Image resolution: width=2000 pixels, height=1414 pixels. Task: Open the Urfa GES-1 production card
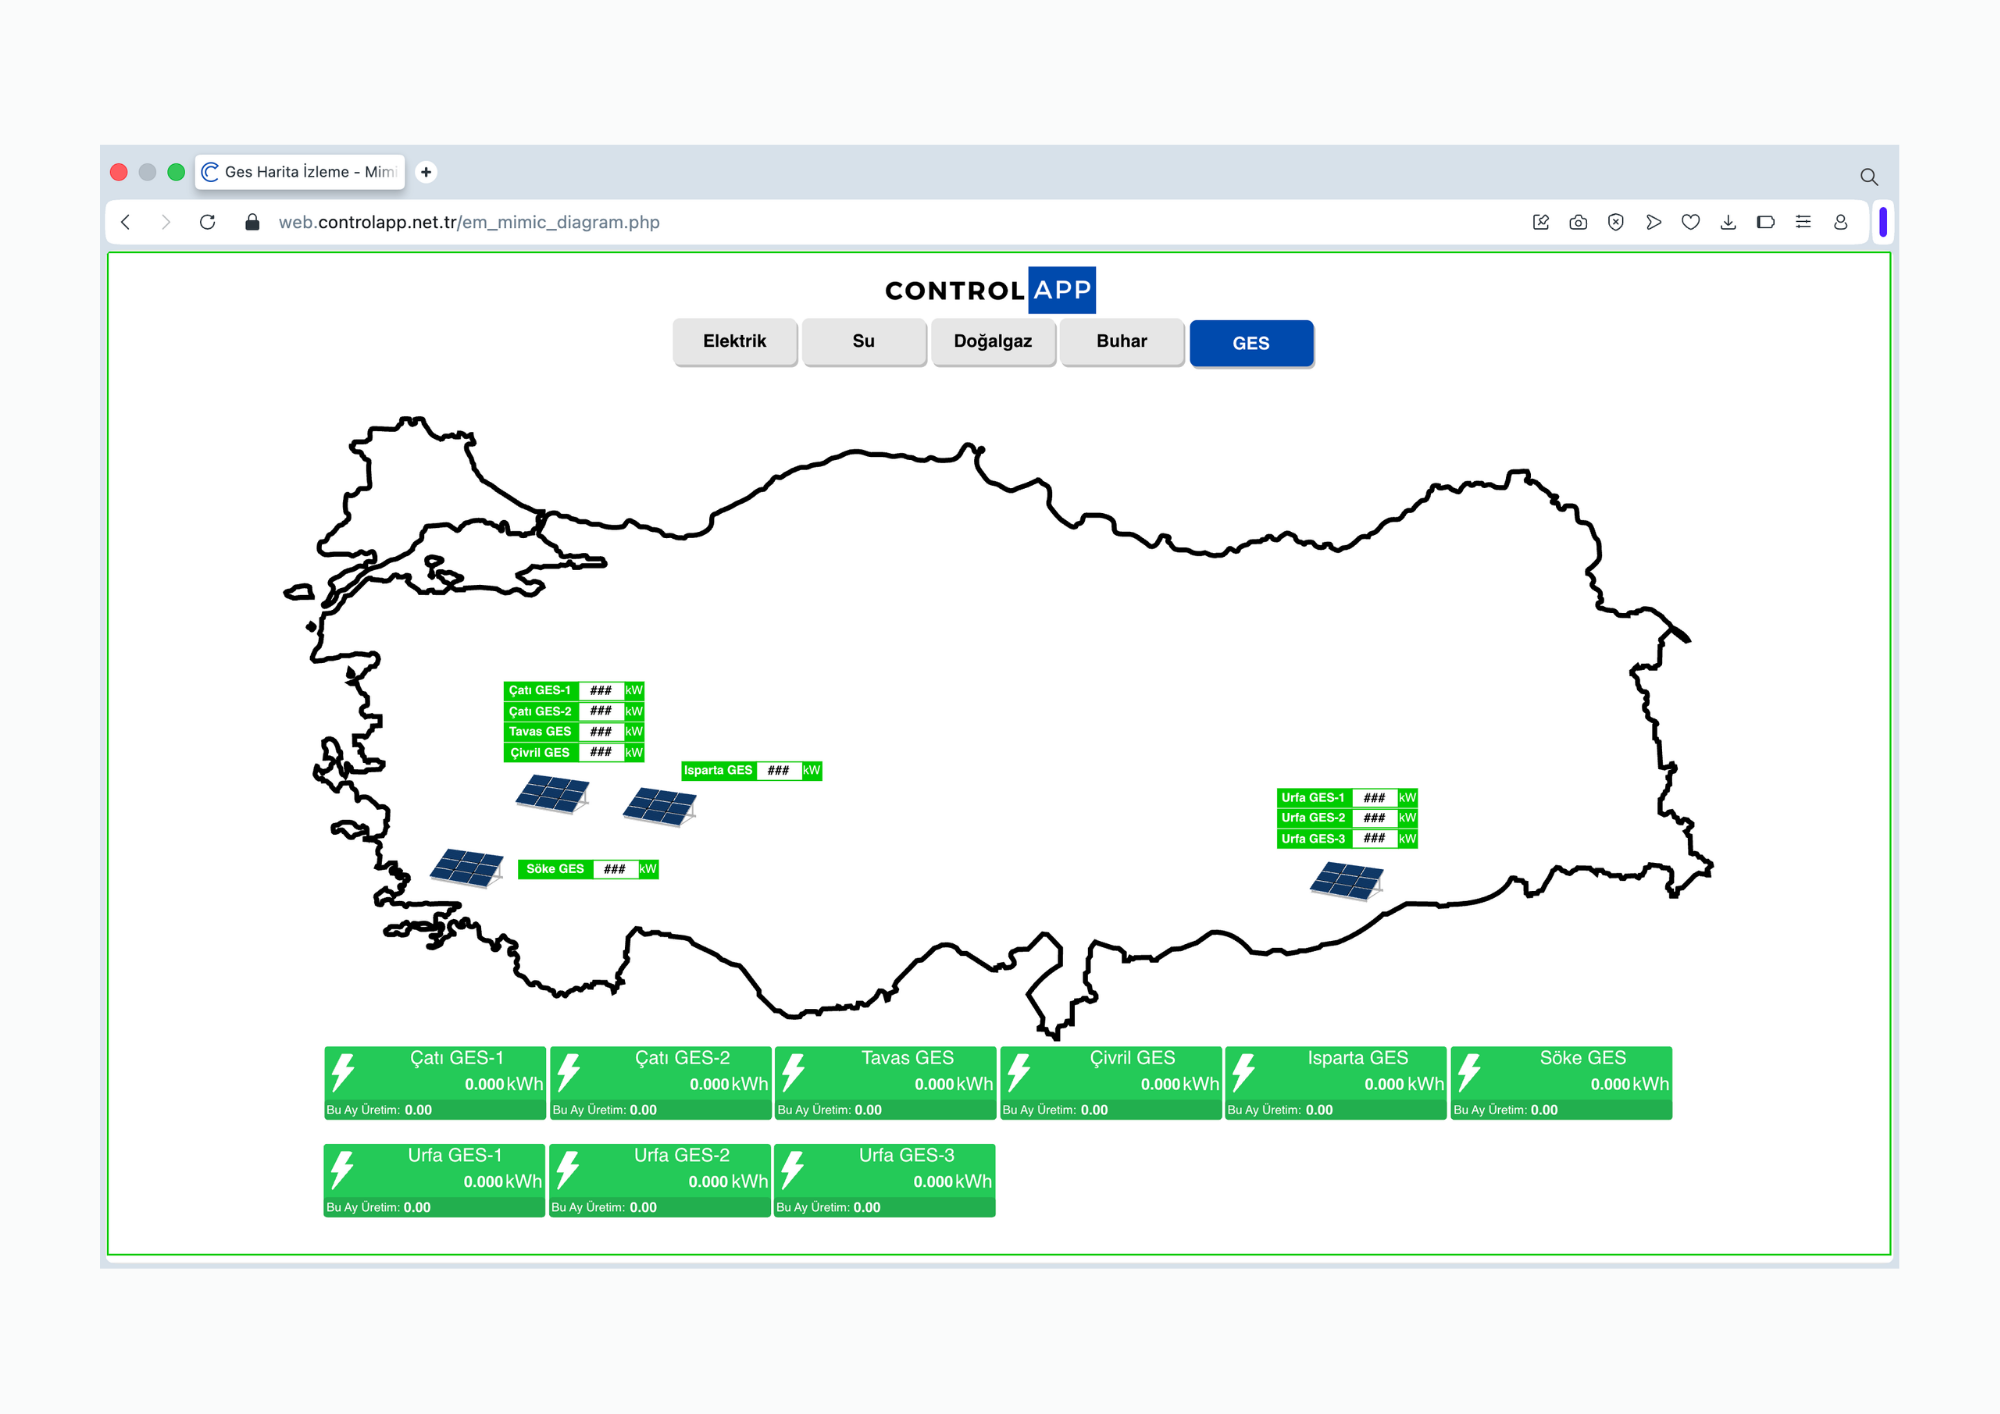[x=434, y=1181]
